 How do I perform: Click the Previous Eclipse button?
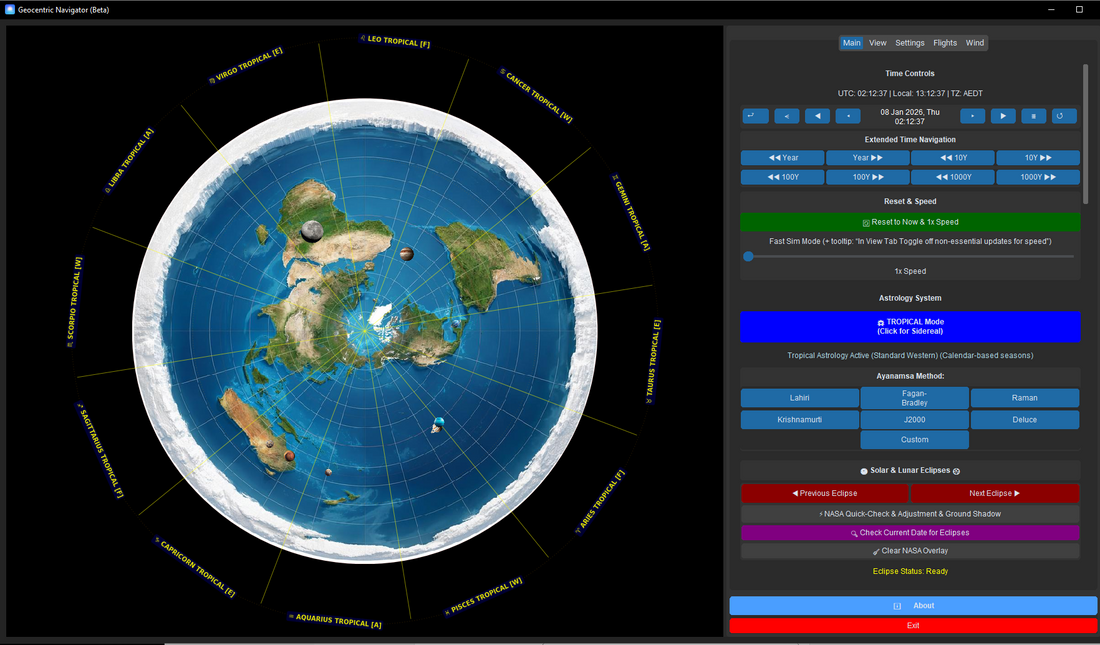pos(825,493)
